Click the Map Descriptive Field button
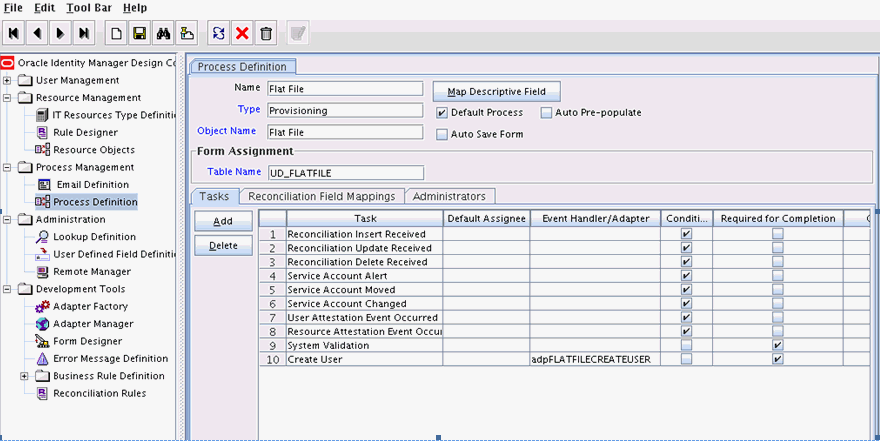The height and width of the screenshot is (441, 880). coord(497,91)
